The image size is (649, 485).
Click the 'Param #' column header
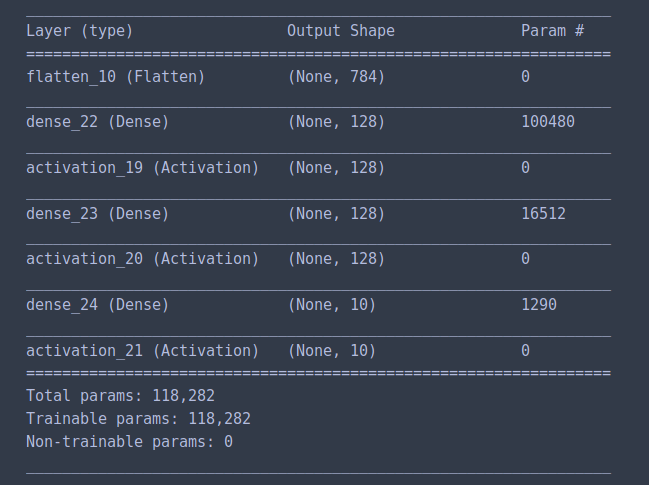point(553,31)
